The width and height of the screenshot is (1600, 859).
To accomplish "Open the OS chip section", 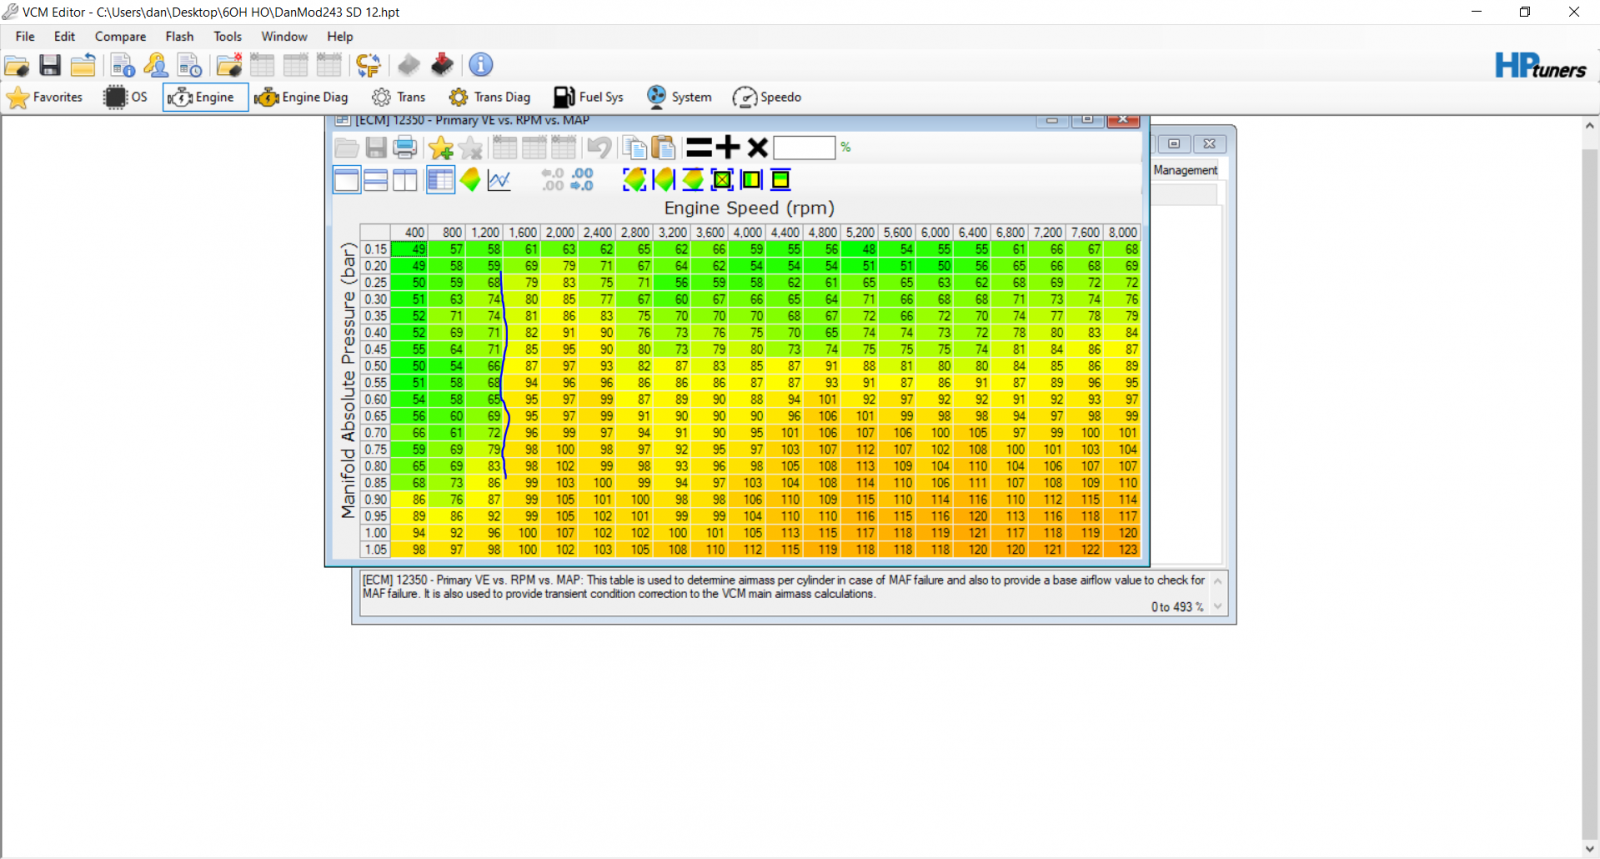I will [x=126, y=97].
